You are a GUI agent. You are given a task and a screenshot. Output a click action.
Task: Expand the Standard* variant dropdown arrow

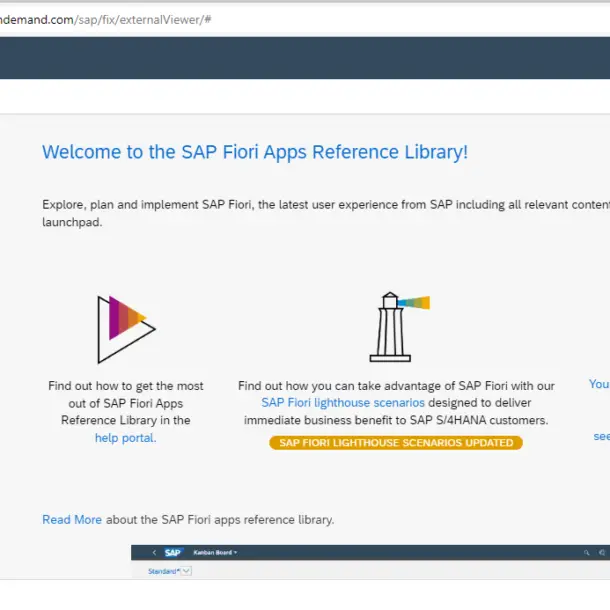click(186, 571)
